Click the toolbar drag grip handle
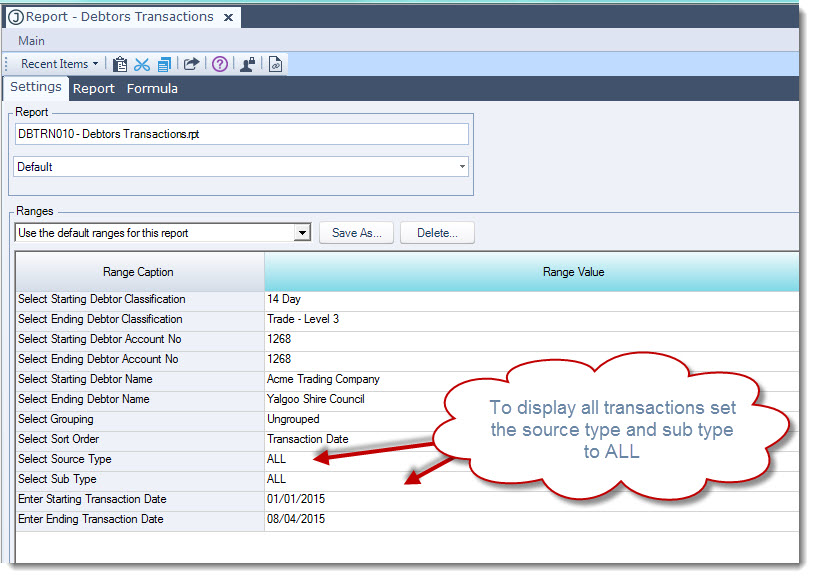Viewport: 814px width, 578px height. [7, 64]
